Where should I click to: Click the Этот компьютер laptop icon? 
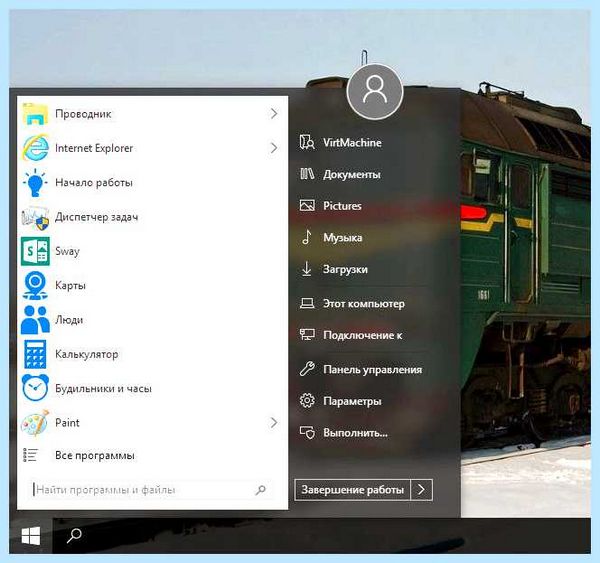(307, 304)
